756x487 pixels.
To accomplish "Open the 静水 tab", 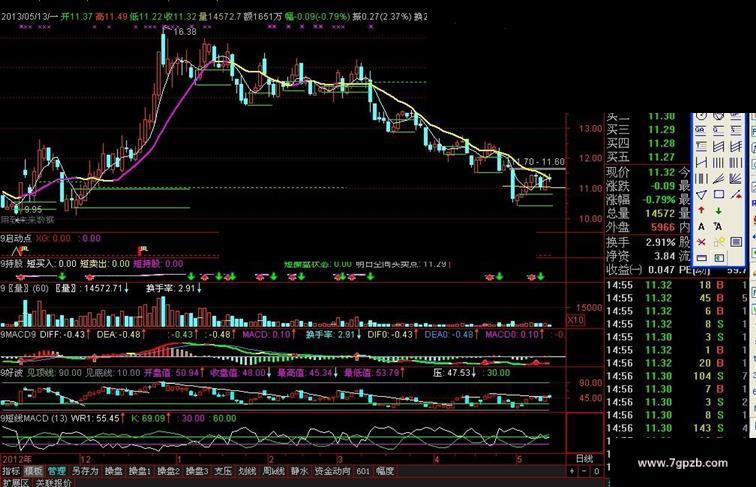I will point(299,471).
